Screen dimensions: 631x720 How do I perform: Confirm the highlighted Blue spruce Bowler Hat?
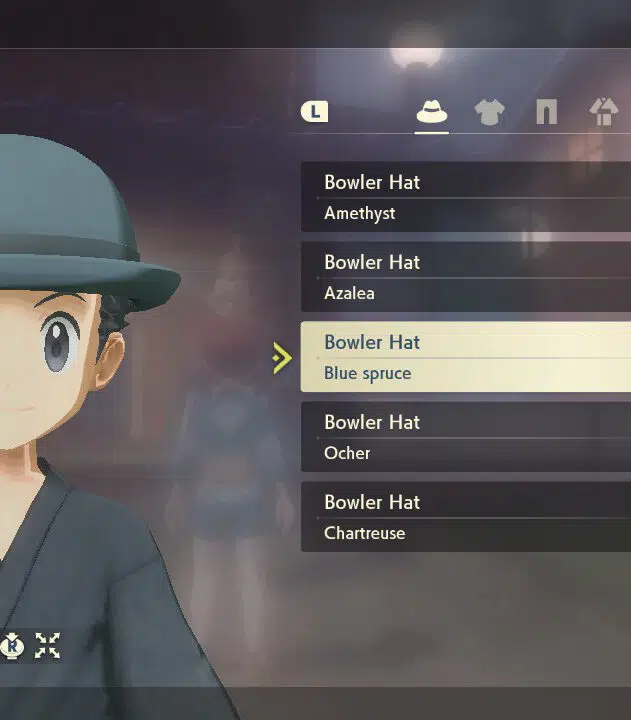[x=466, y=357]
